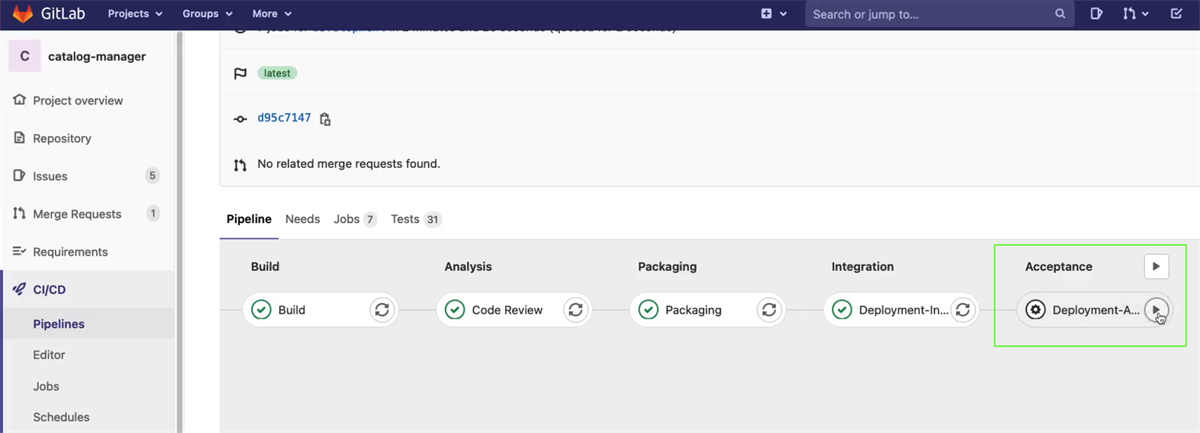
Task: Click the Deployment-A... manual gear status icon
Action: point(1036,310)
